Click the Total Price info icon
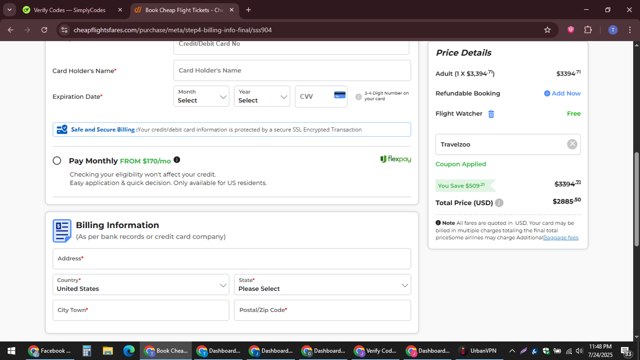 click(499, 202)
